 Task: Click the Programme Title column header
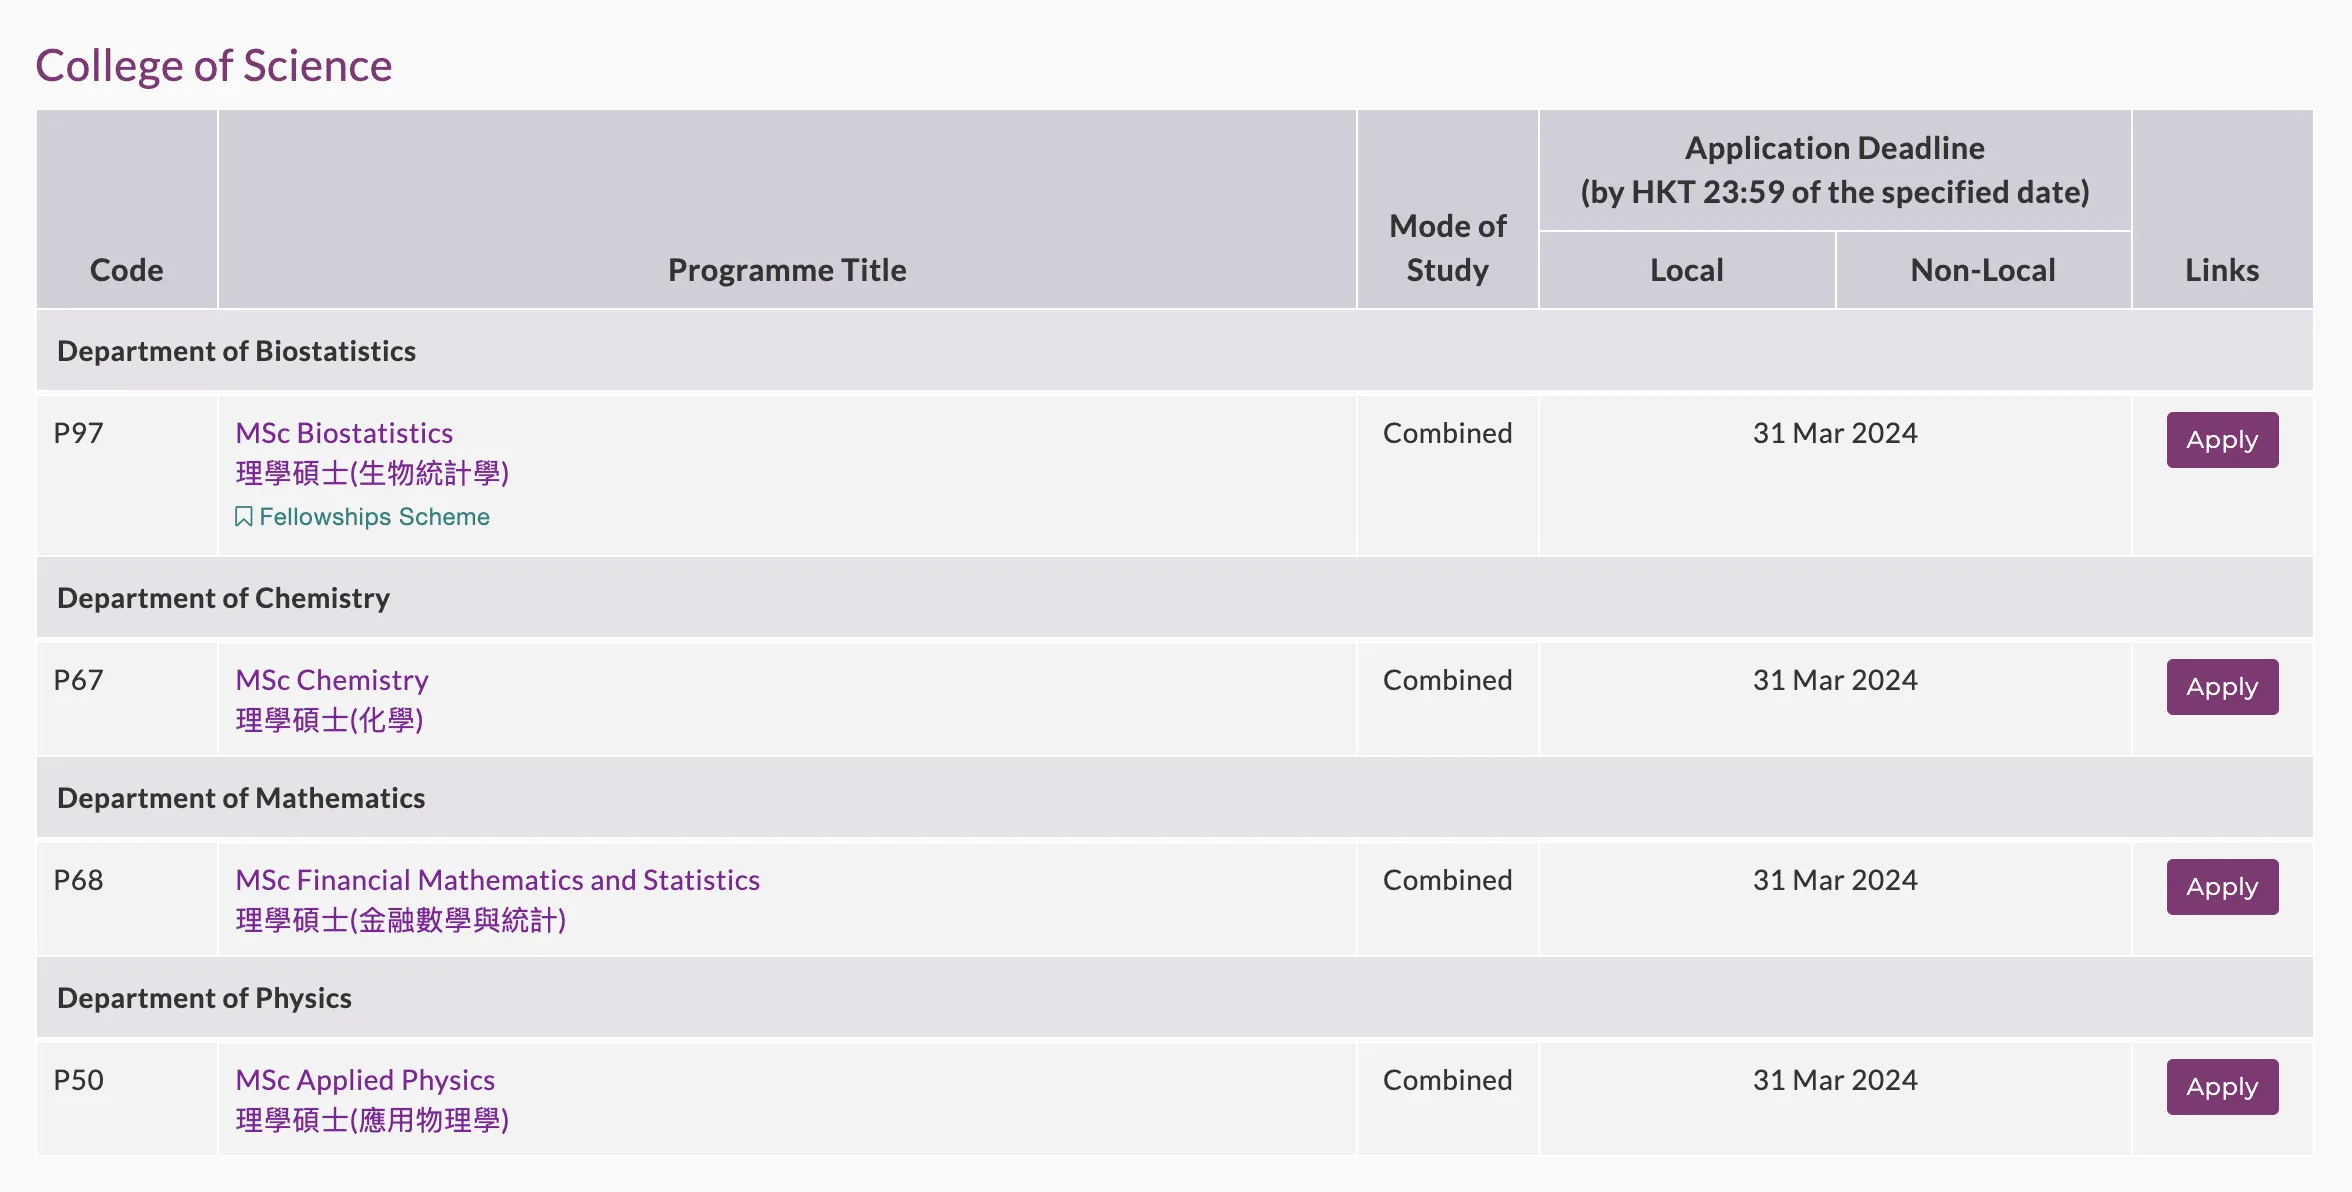tap(787, 270)
